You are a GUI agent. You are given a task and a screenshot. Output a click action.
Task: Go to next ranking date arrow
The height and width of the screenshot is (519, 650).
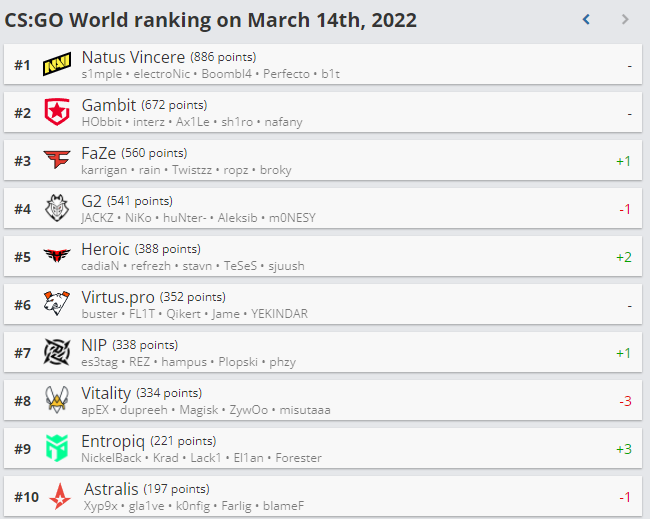(625, 19)
